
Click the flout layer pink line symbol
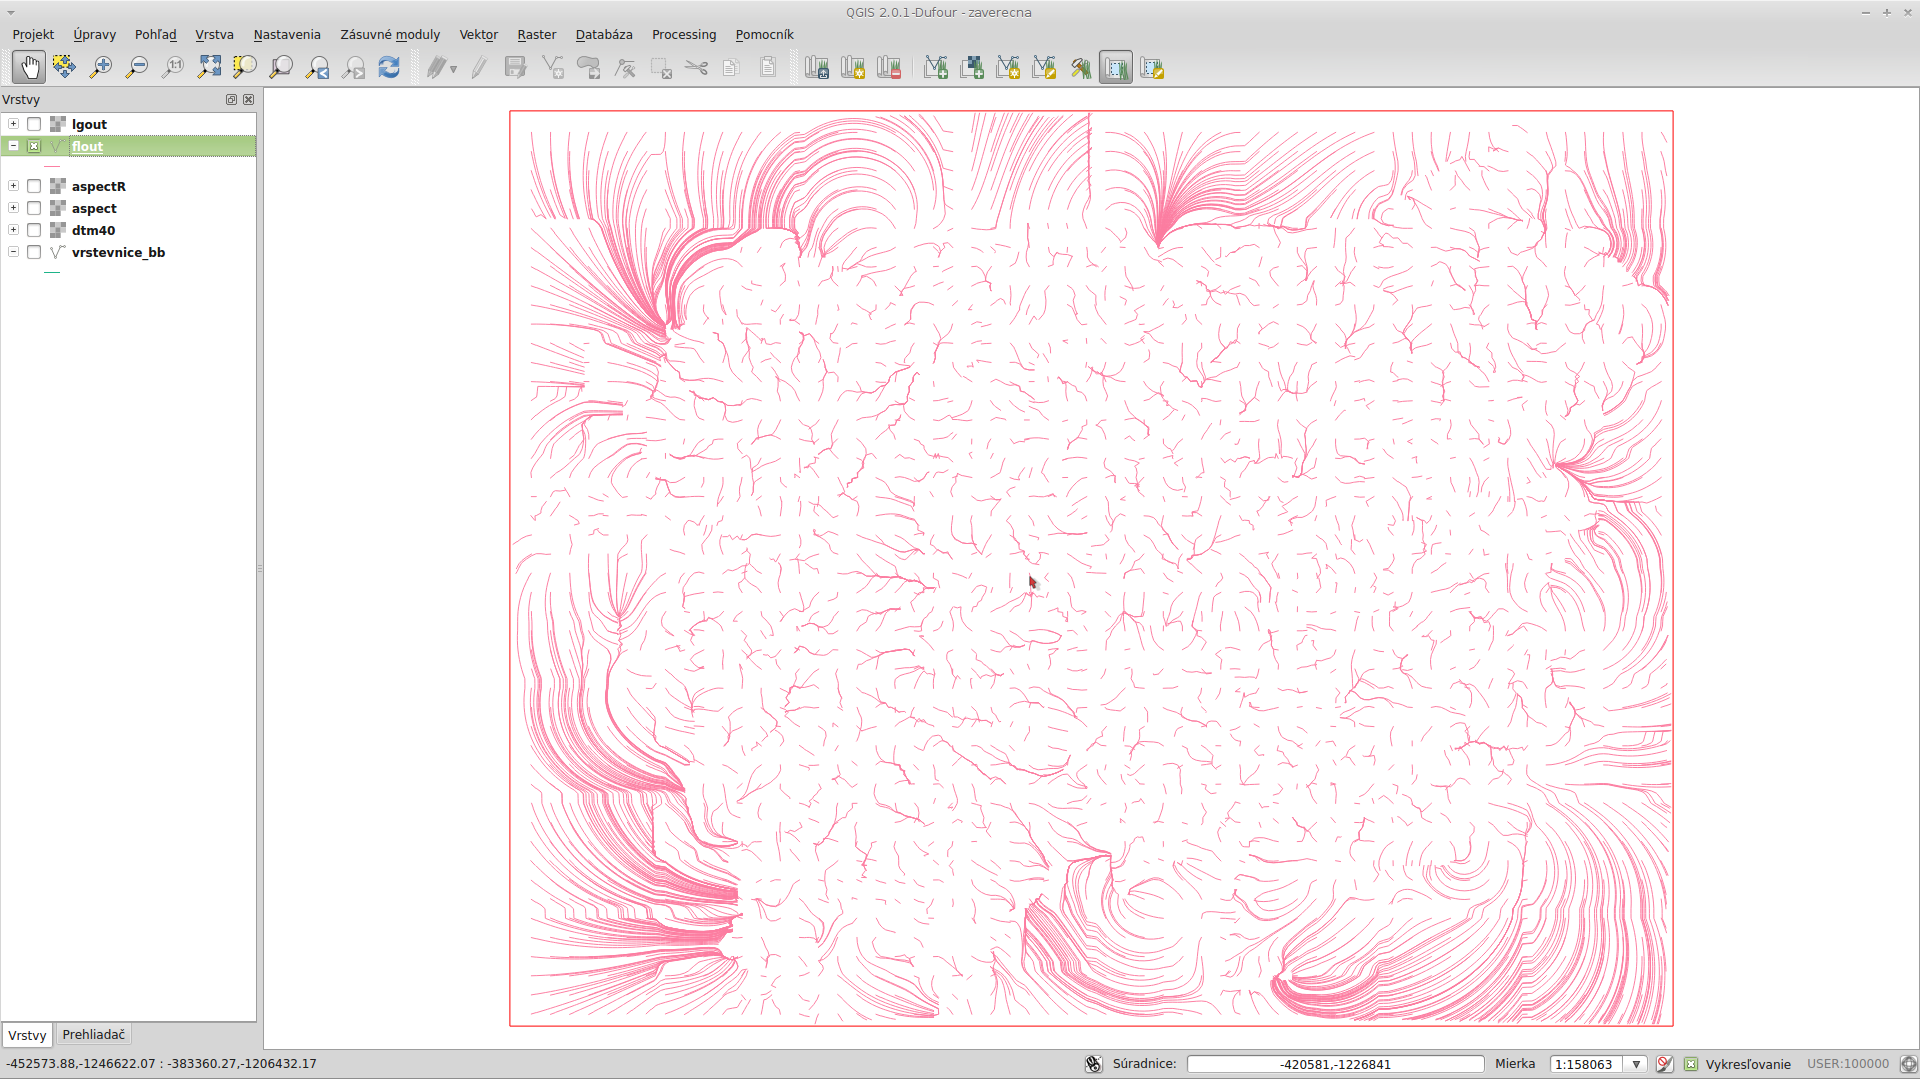pyautogui.click(x=52, y=166)
